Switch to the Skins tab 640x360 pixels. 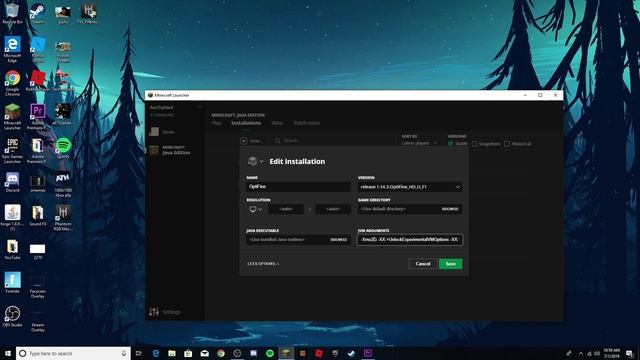click(277, 123)
